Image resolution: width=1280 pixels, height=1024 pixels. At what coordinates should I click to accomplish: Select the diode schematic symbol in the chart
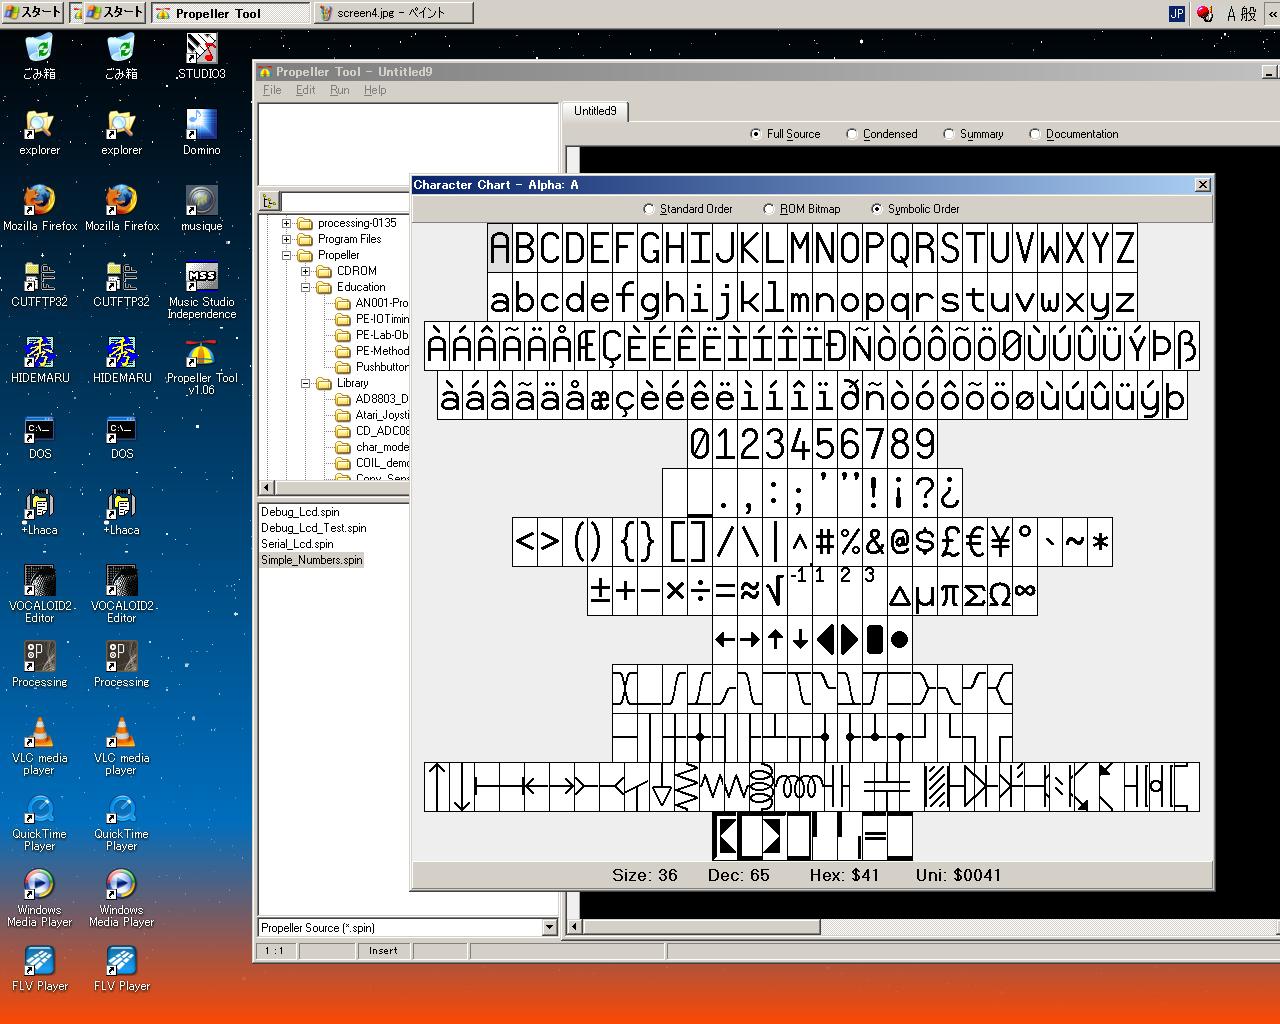pos(975,787)
